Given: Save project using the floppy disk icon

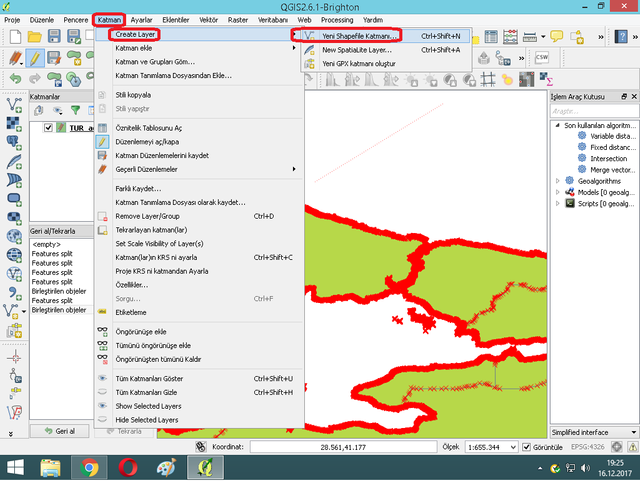Looking at the screenshot, I should [x=54, y=36].
